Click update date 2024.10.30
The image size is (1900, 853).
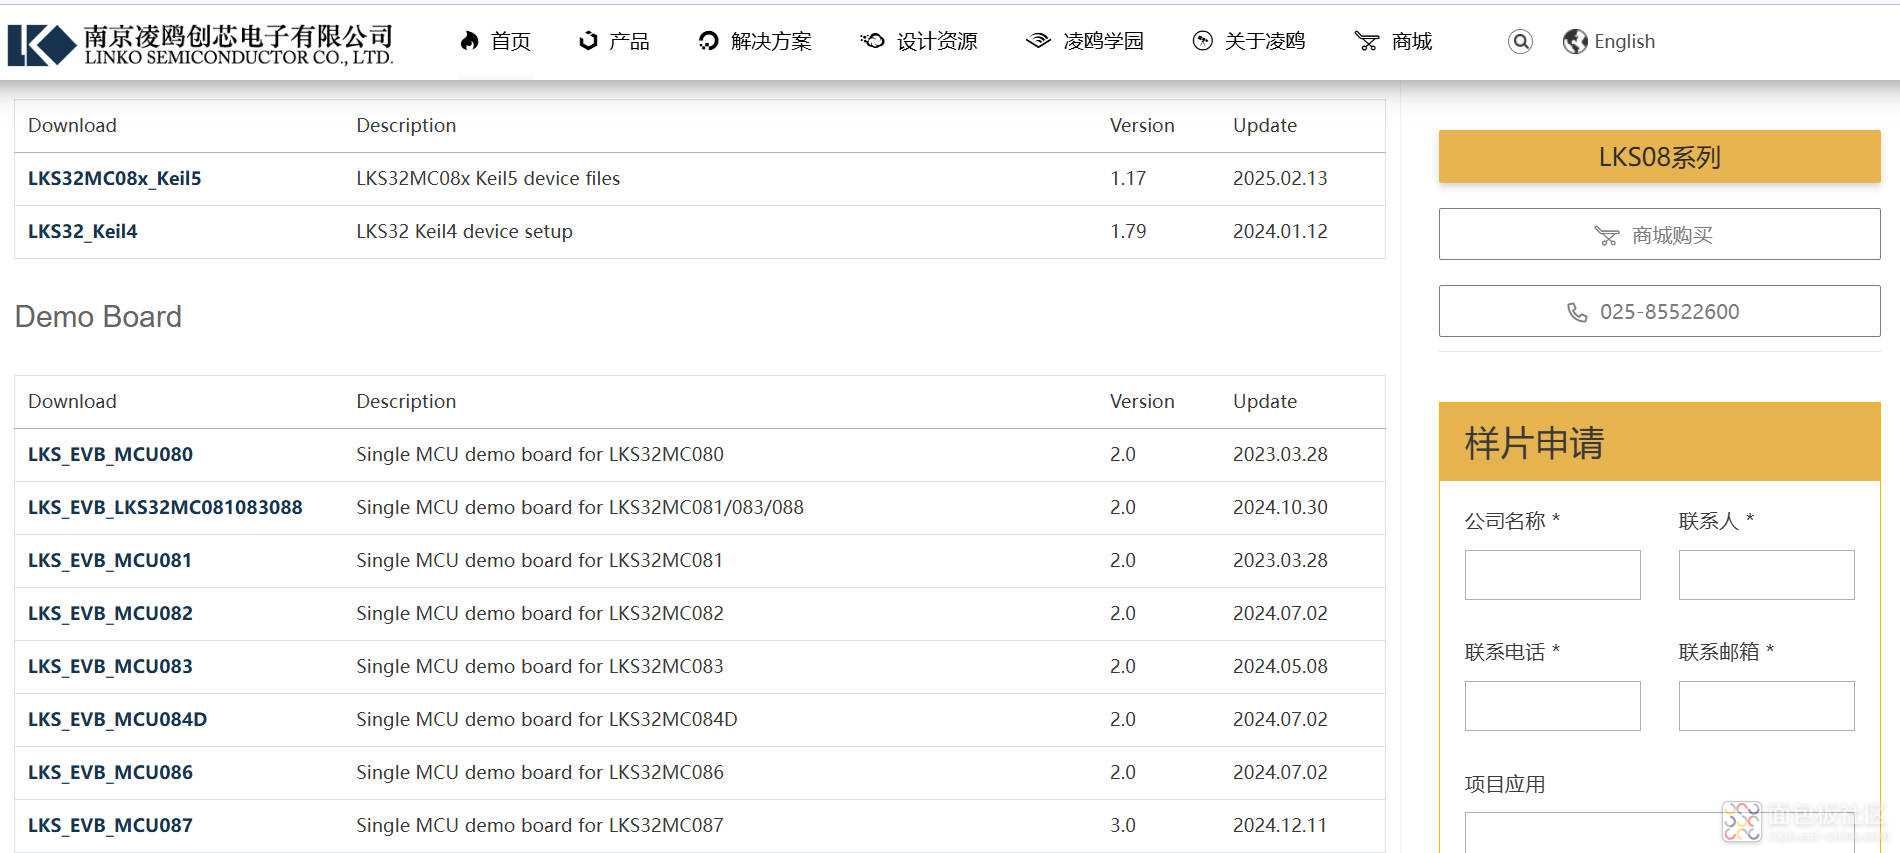(x=1280, y=507)
